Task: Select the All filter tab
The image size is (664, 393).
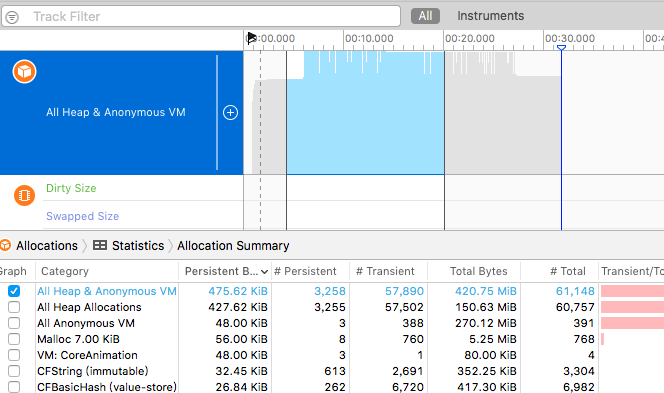Action: click(x=425, y=16)
